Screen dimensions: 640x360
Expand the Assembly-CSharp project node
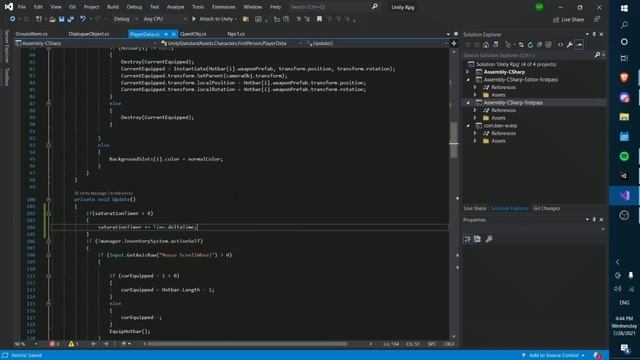pos(468,72)
